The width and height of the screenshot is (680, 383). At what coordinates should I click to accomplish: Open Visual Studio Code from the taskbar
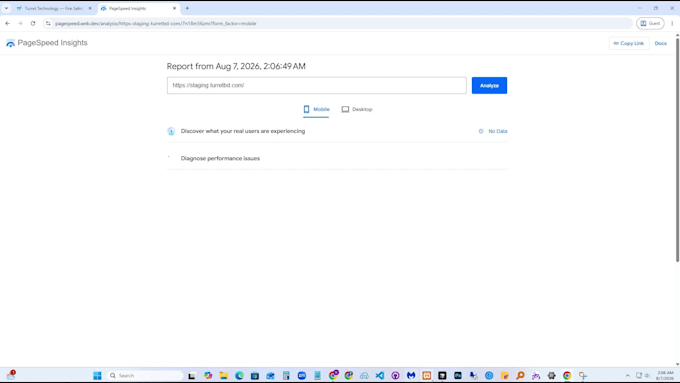tap(380, 376)
